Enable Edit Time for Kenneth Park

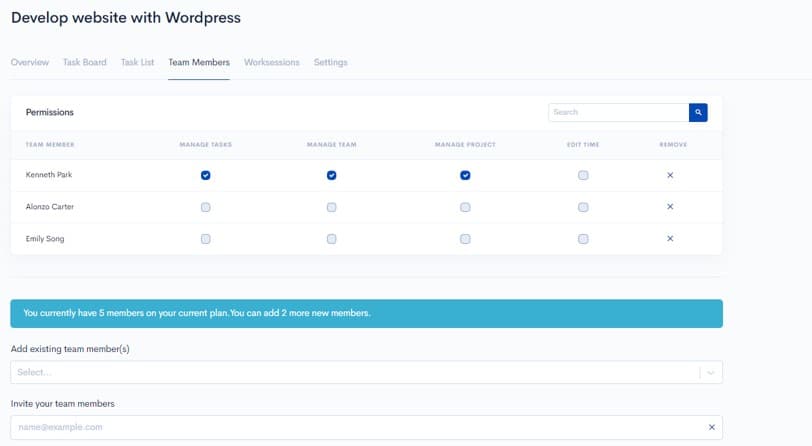[583, 175]
